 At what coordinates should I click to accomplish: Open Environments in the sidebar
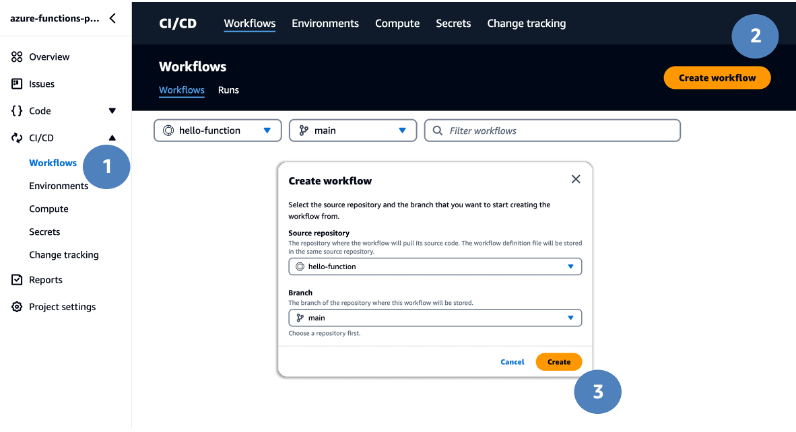(x=58, y=186)
